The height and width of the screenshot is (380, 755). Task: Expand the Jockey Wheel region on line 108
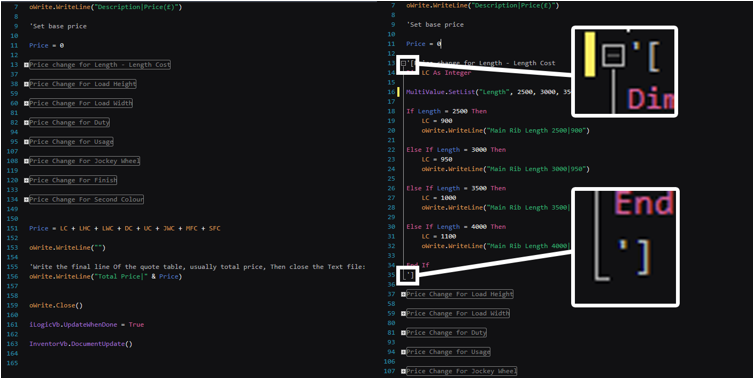coord(26,161)
